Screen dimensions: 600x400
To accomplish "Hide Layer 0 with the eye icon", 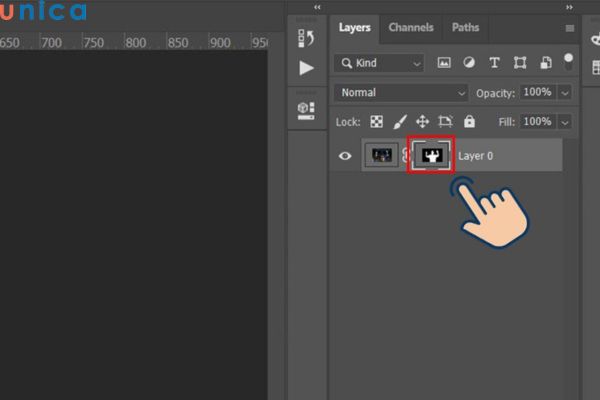I will tap(345, 156).
